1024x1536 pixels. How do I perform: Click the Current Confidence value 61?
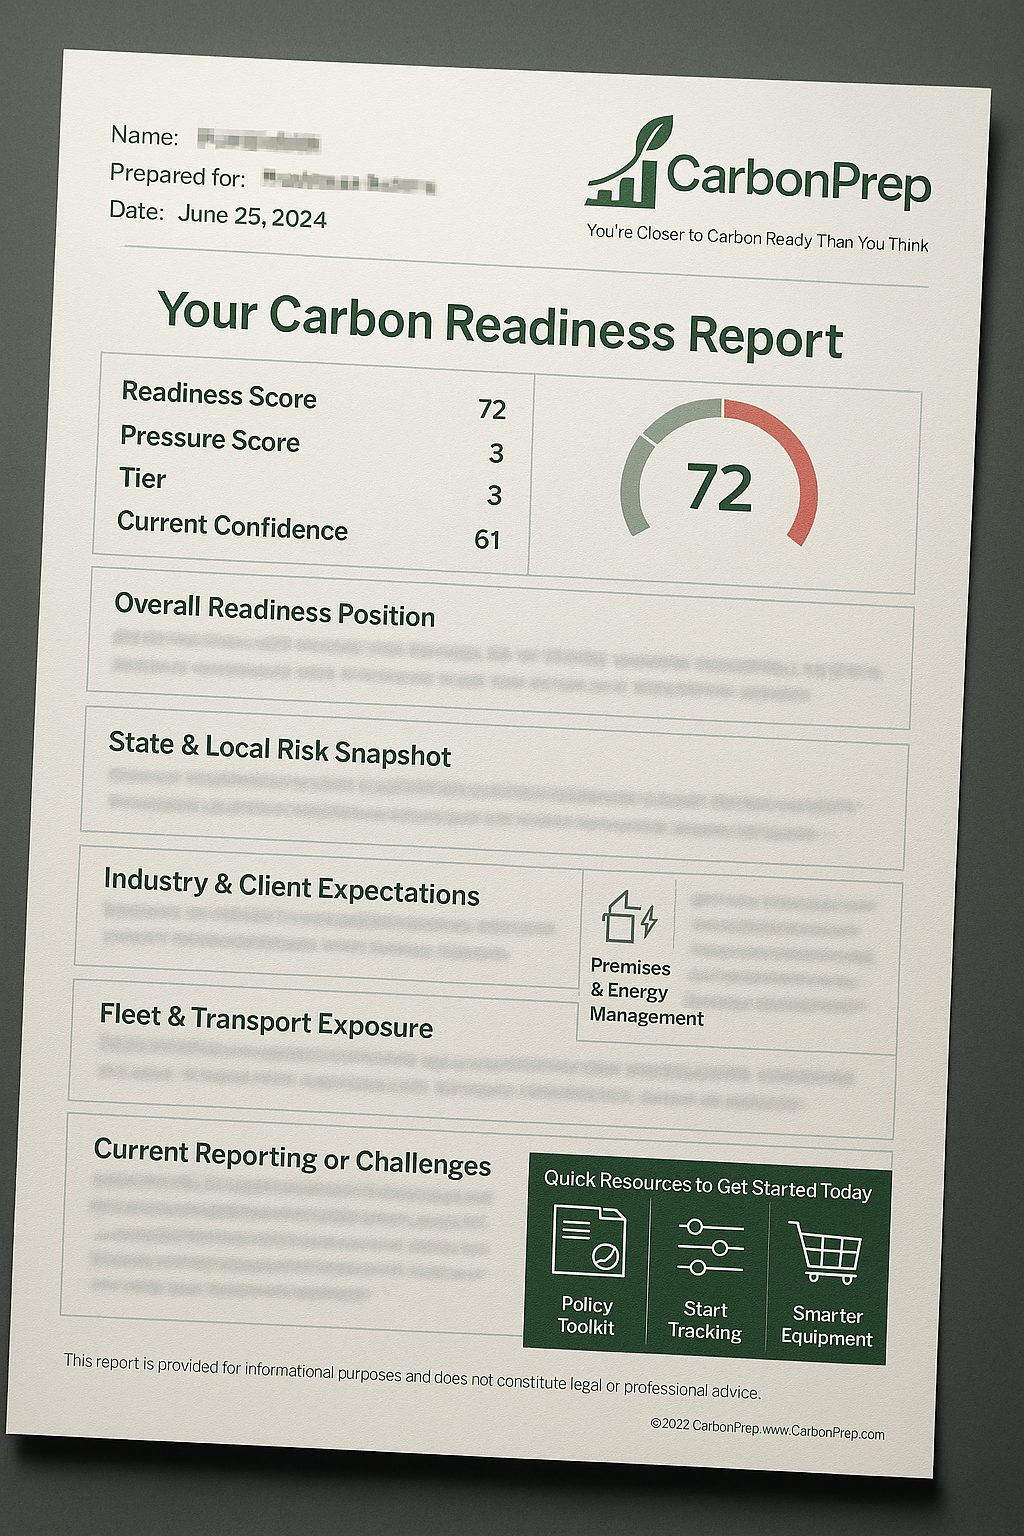tap(487, 540)
